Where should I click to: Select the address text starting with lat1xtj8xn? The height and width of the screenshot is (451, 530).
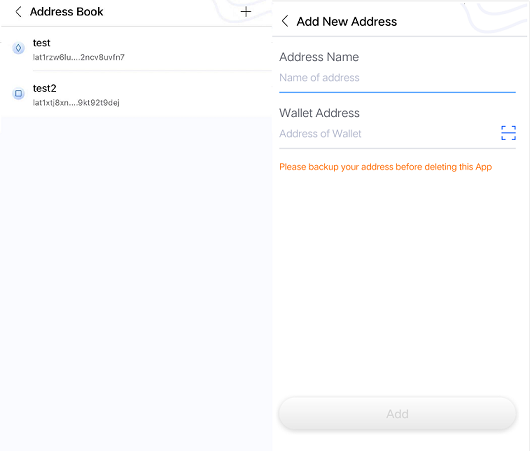(76, 102)
